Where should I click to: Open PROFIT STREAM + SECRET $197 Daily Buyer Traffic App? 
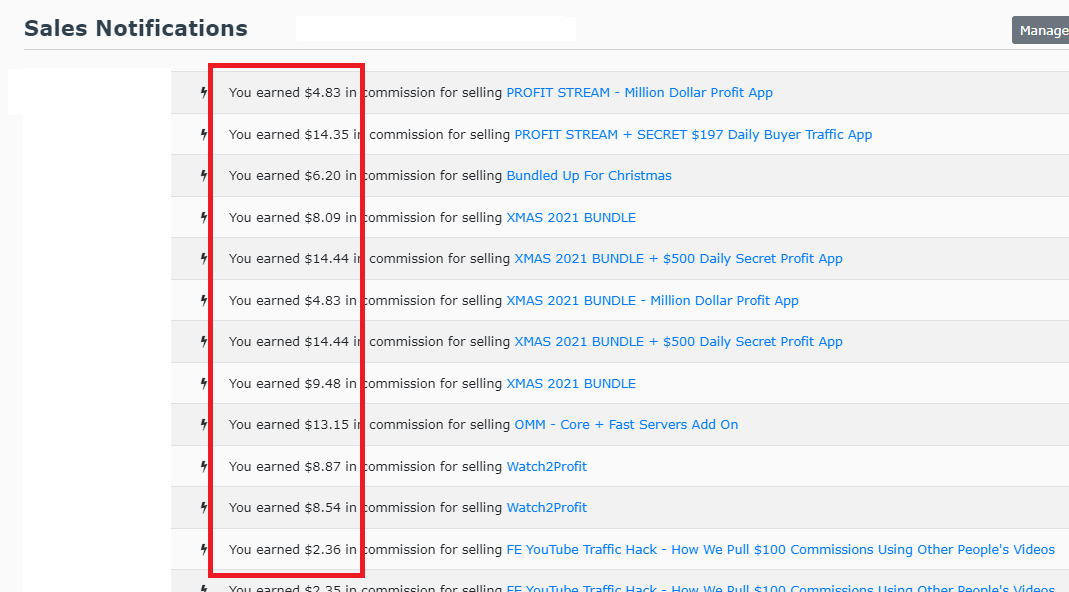(693, 134)
